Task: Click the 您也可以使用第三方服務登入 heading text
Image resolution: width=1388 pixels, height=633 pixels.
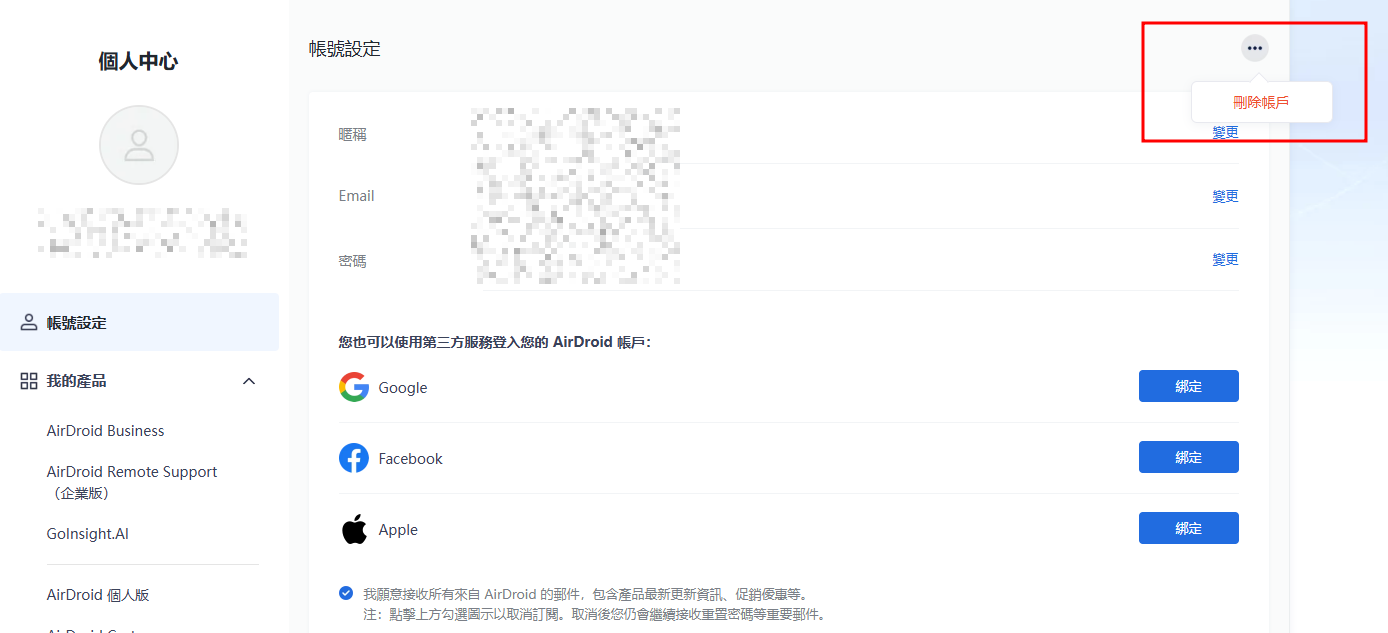Action: point(495,342)
